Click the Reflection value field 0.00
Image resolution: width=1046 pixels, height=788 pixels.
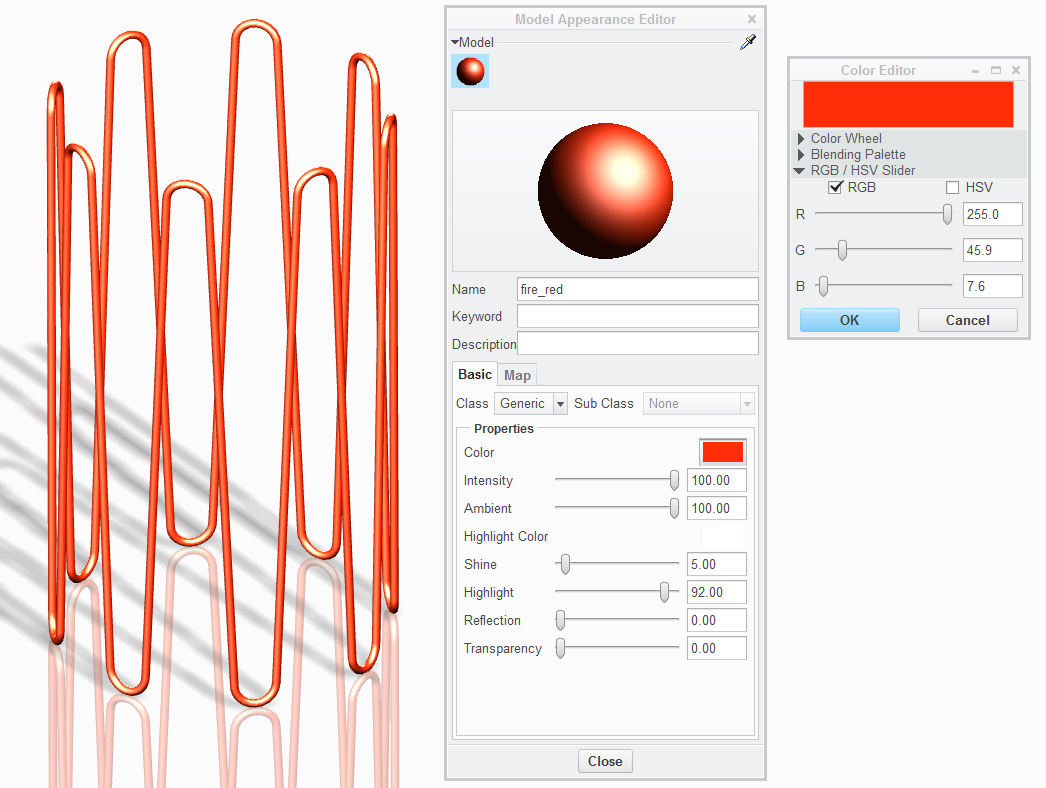[x=716, y=621]
